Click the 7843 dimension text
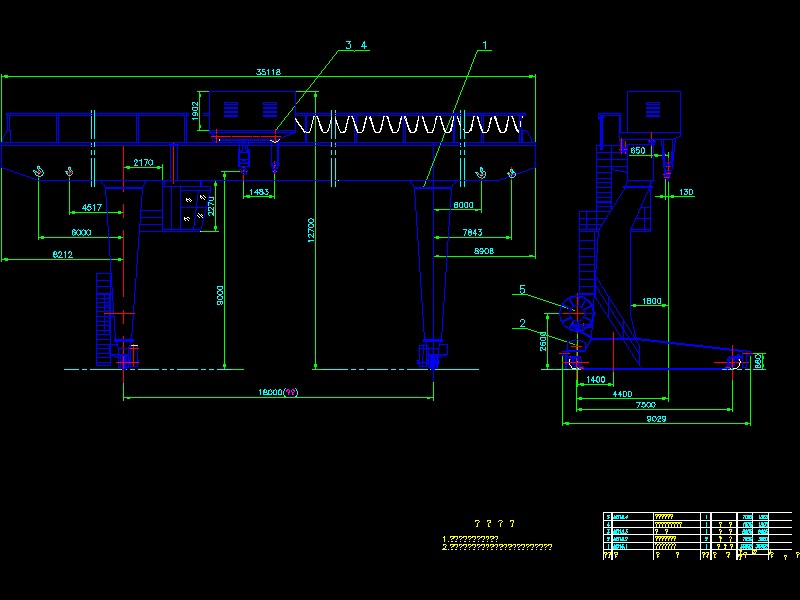Screen dimensions: 800x600 [x=472, y=232]
